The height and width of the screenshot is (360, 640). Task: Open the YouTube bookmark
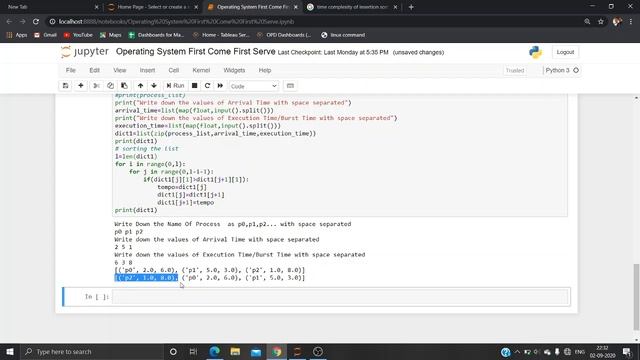pos(78,35)
